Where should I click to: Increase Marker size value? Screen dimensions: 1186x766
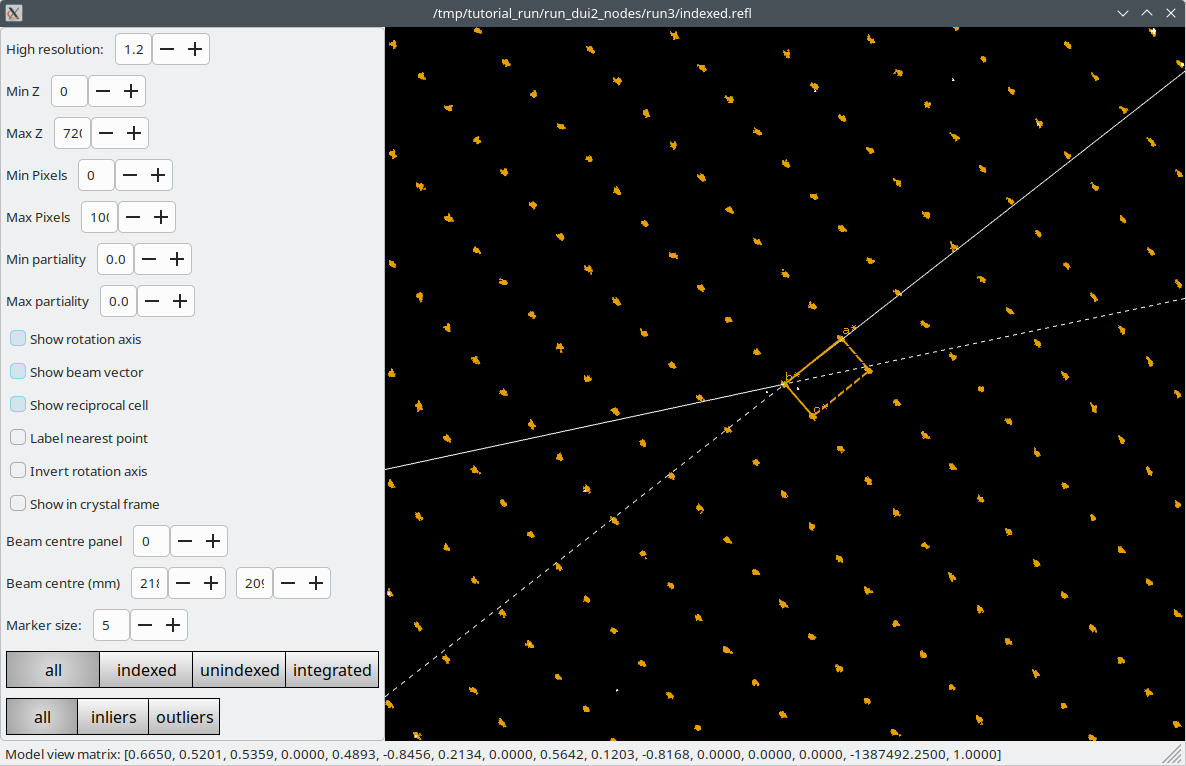pyautogui.click(x=173, y=625)
